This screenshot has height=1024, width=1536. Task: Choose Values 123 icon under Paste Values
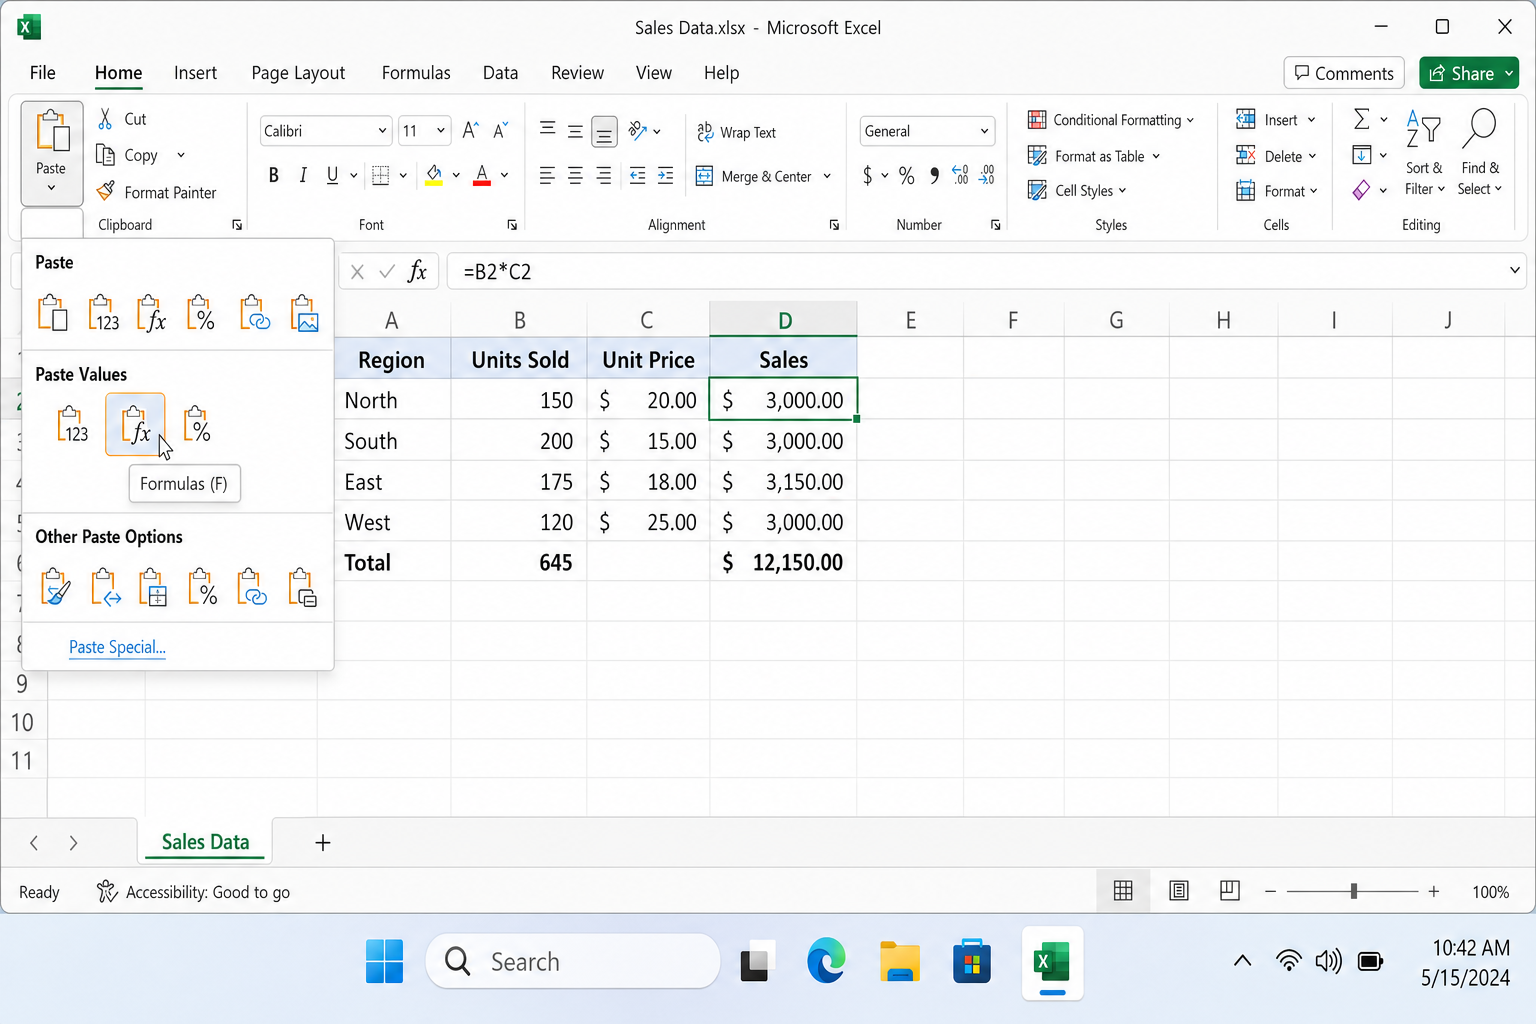pyautogui.click(x=72, y=425)
